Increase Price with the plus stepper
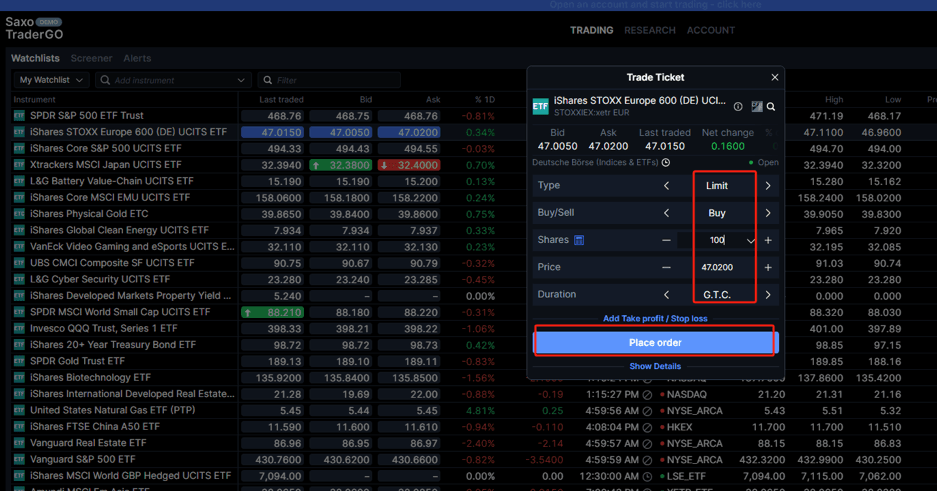Viewport: 937px width, 491px height. click(x=768, y=268)
